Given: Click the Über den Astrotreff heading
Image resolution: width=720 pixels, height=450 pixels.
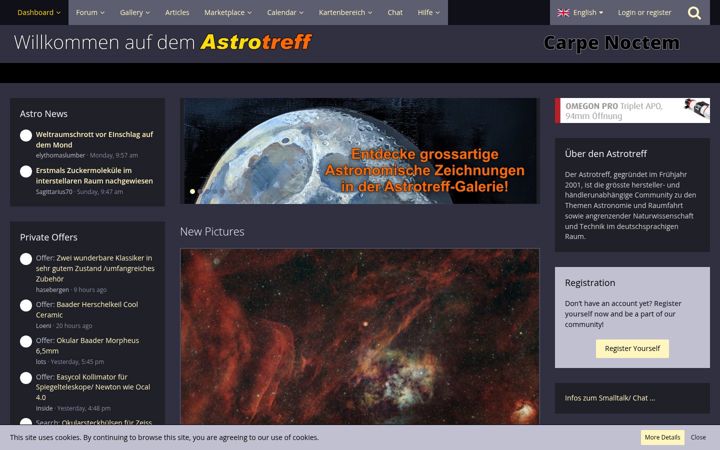Looking at the screenshot, I should [x=606, y=154].
